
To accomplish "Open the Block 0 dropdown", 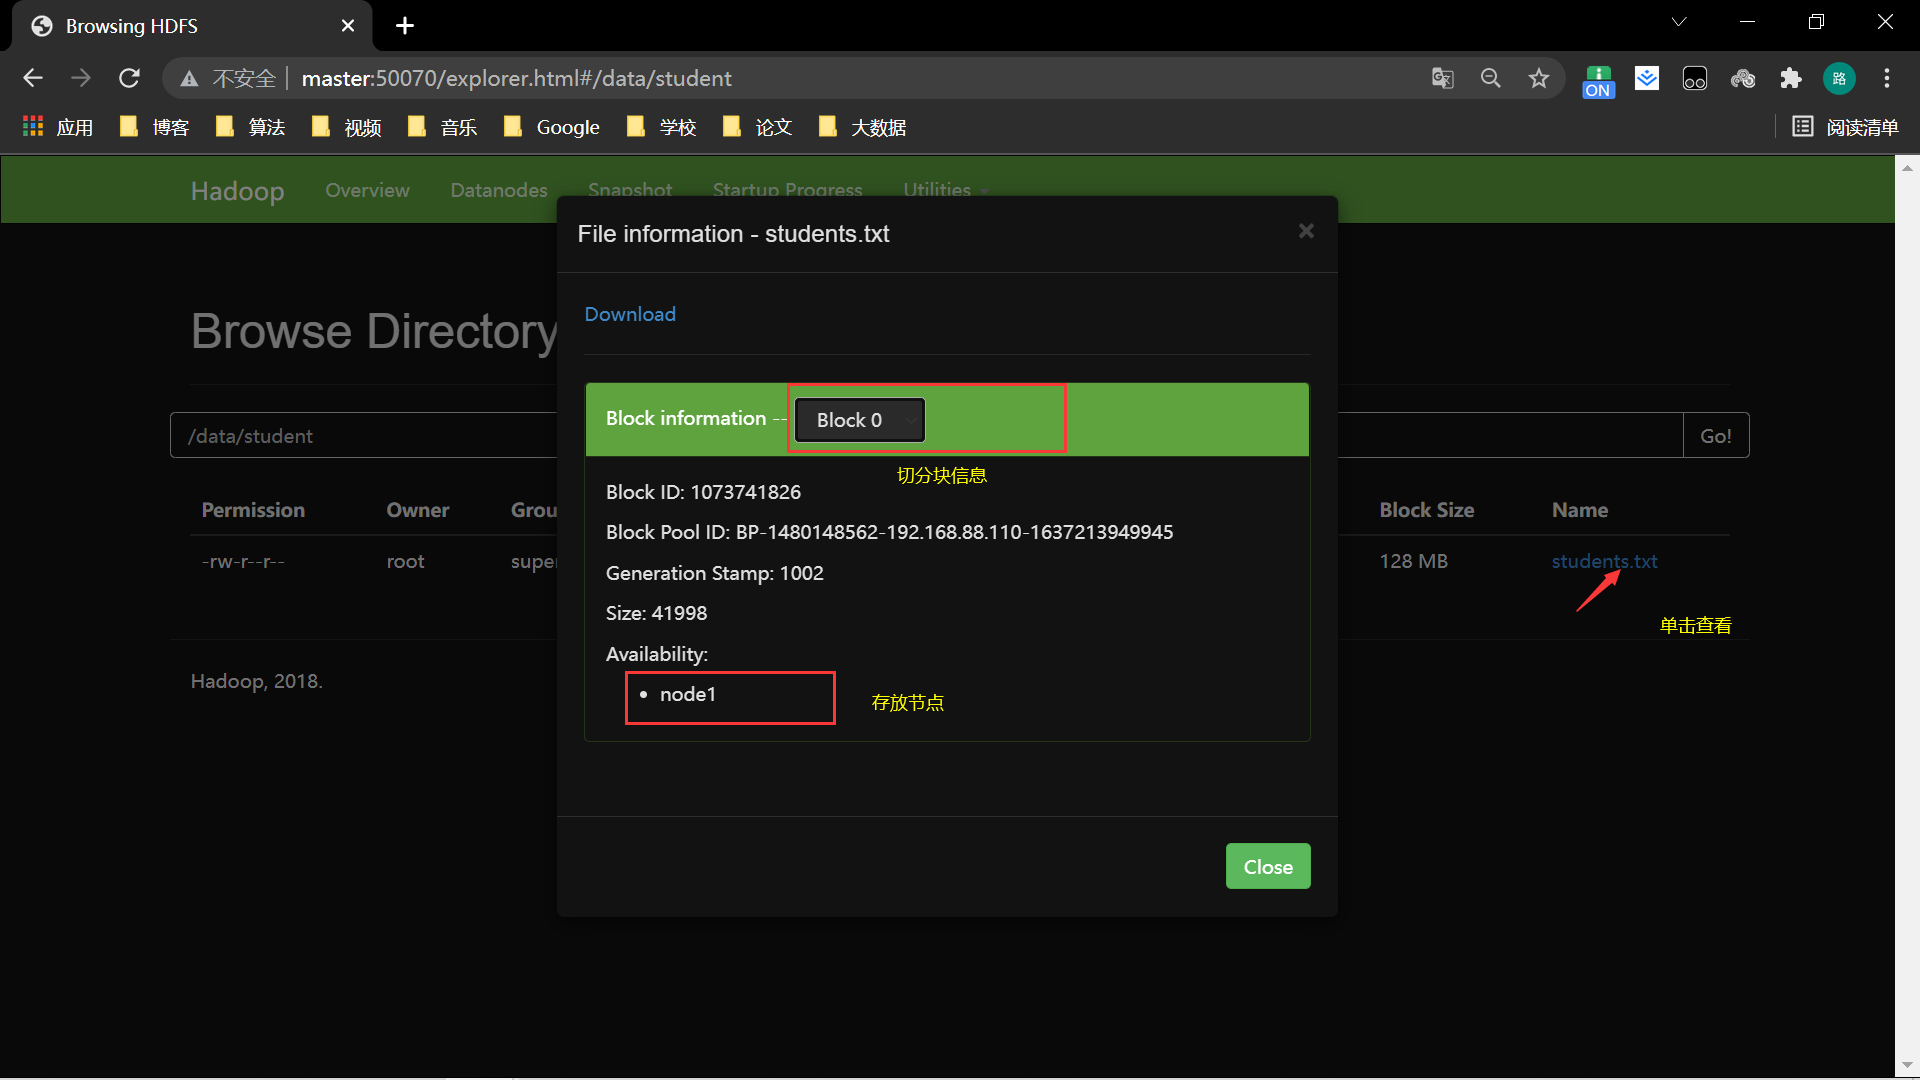I will [859, 420].
